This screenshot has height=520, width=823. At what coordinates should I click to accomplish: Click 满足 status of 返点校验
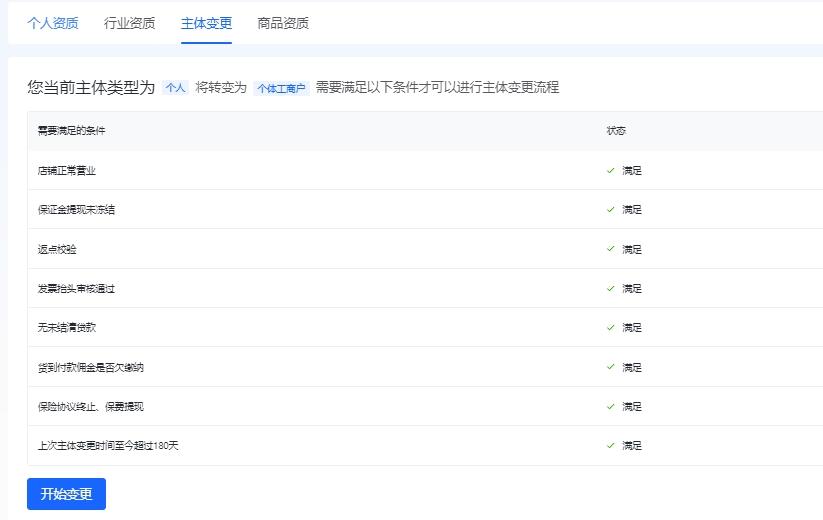pyautogui.click(x=632, y=249)
